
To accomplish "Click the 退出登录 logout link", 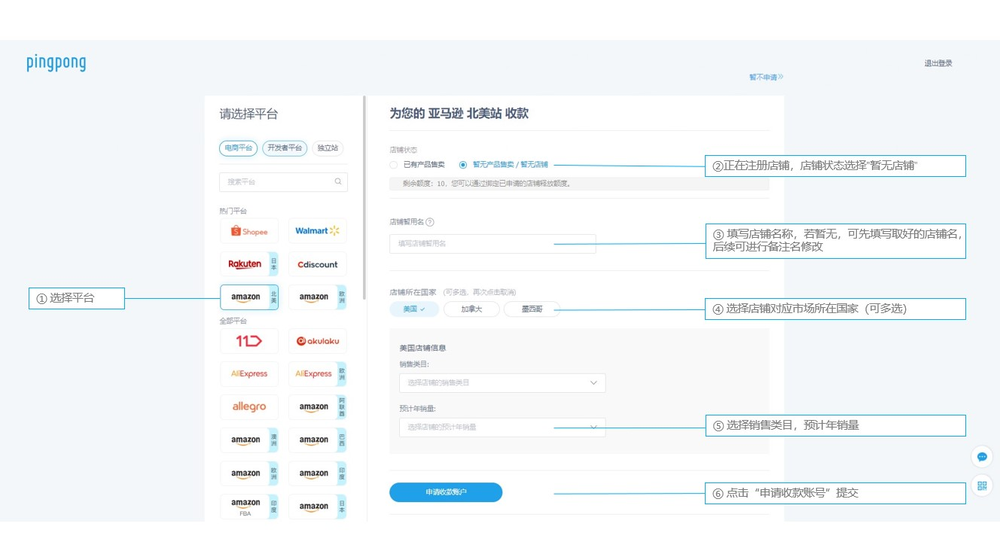I will point(938,63).
